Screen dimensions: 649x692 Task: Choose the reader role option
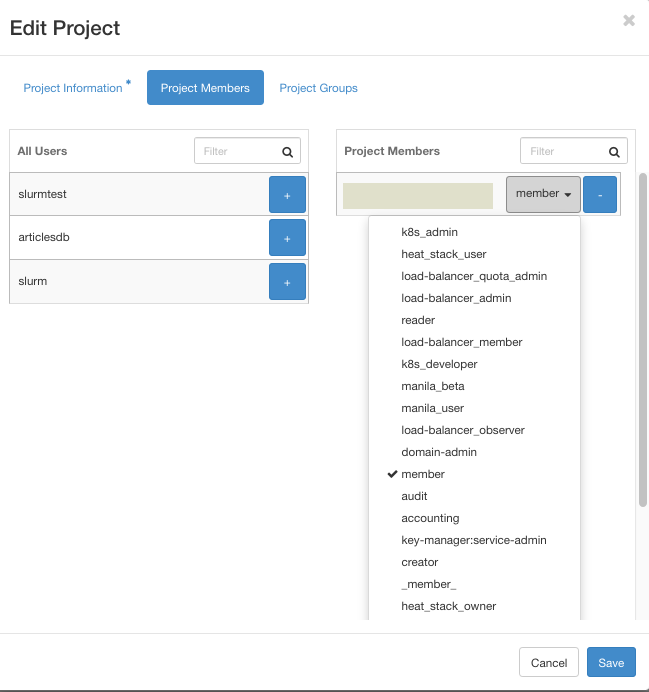coord(418,320)
